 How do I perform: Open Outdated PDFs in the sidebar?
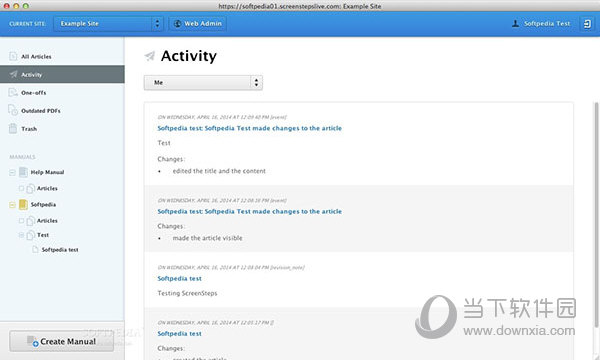tap(62, 111)
